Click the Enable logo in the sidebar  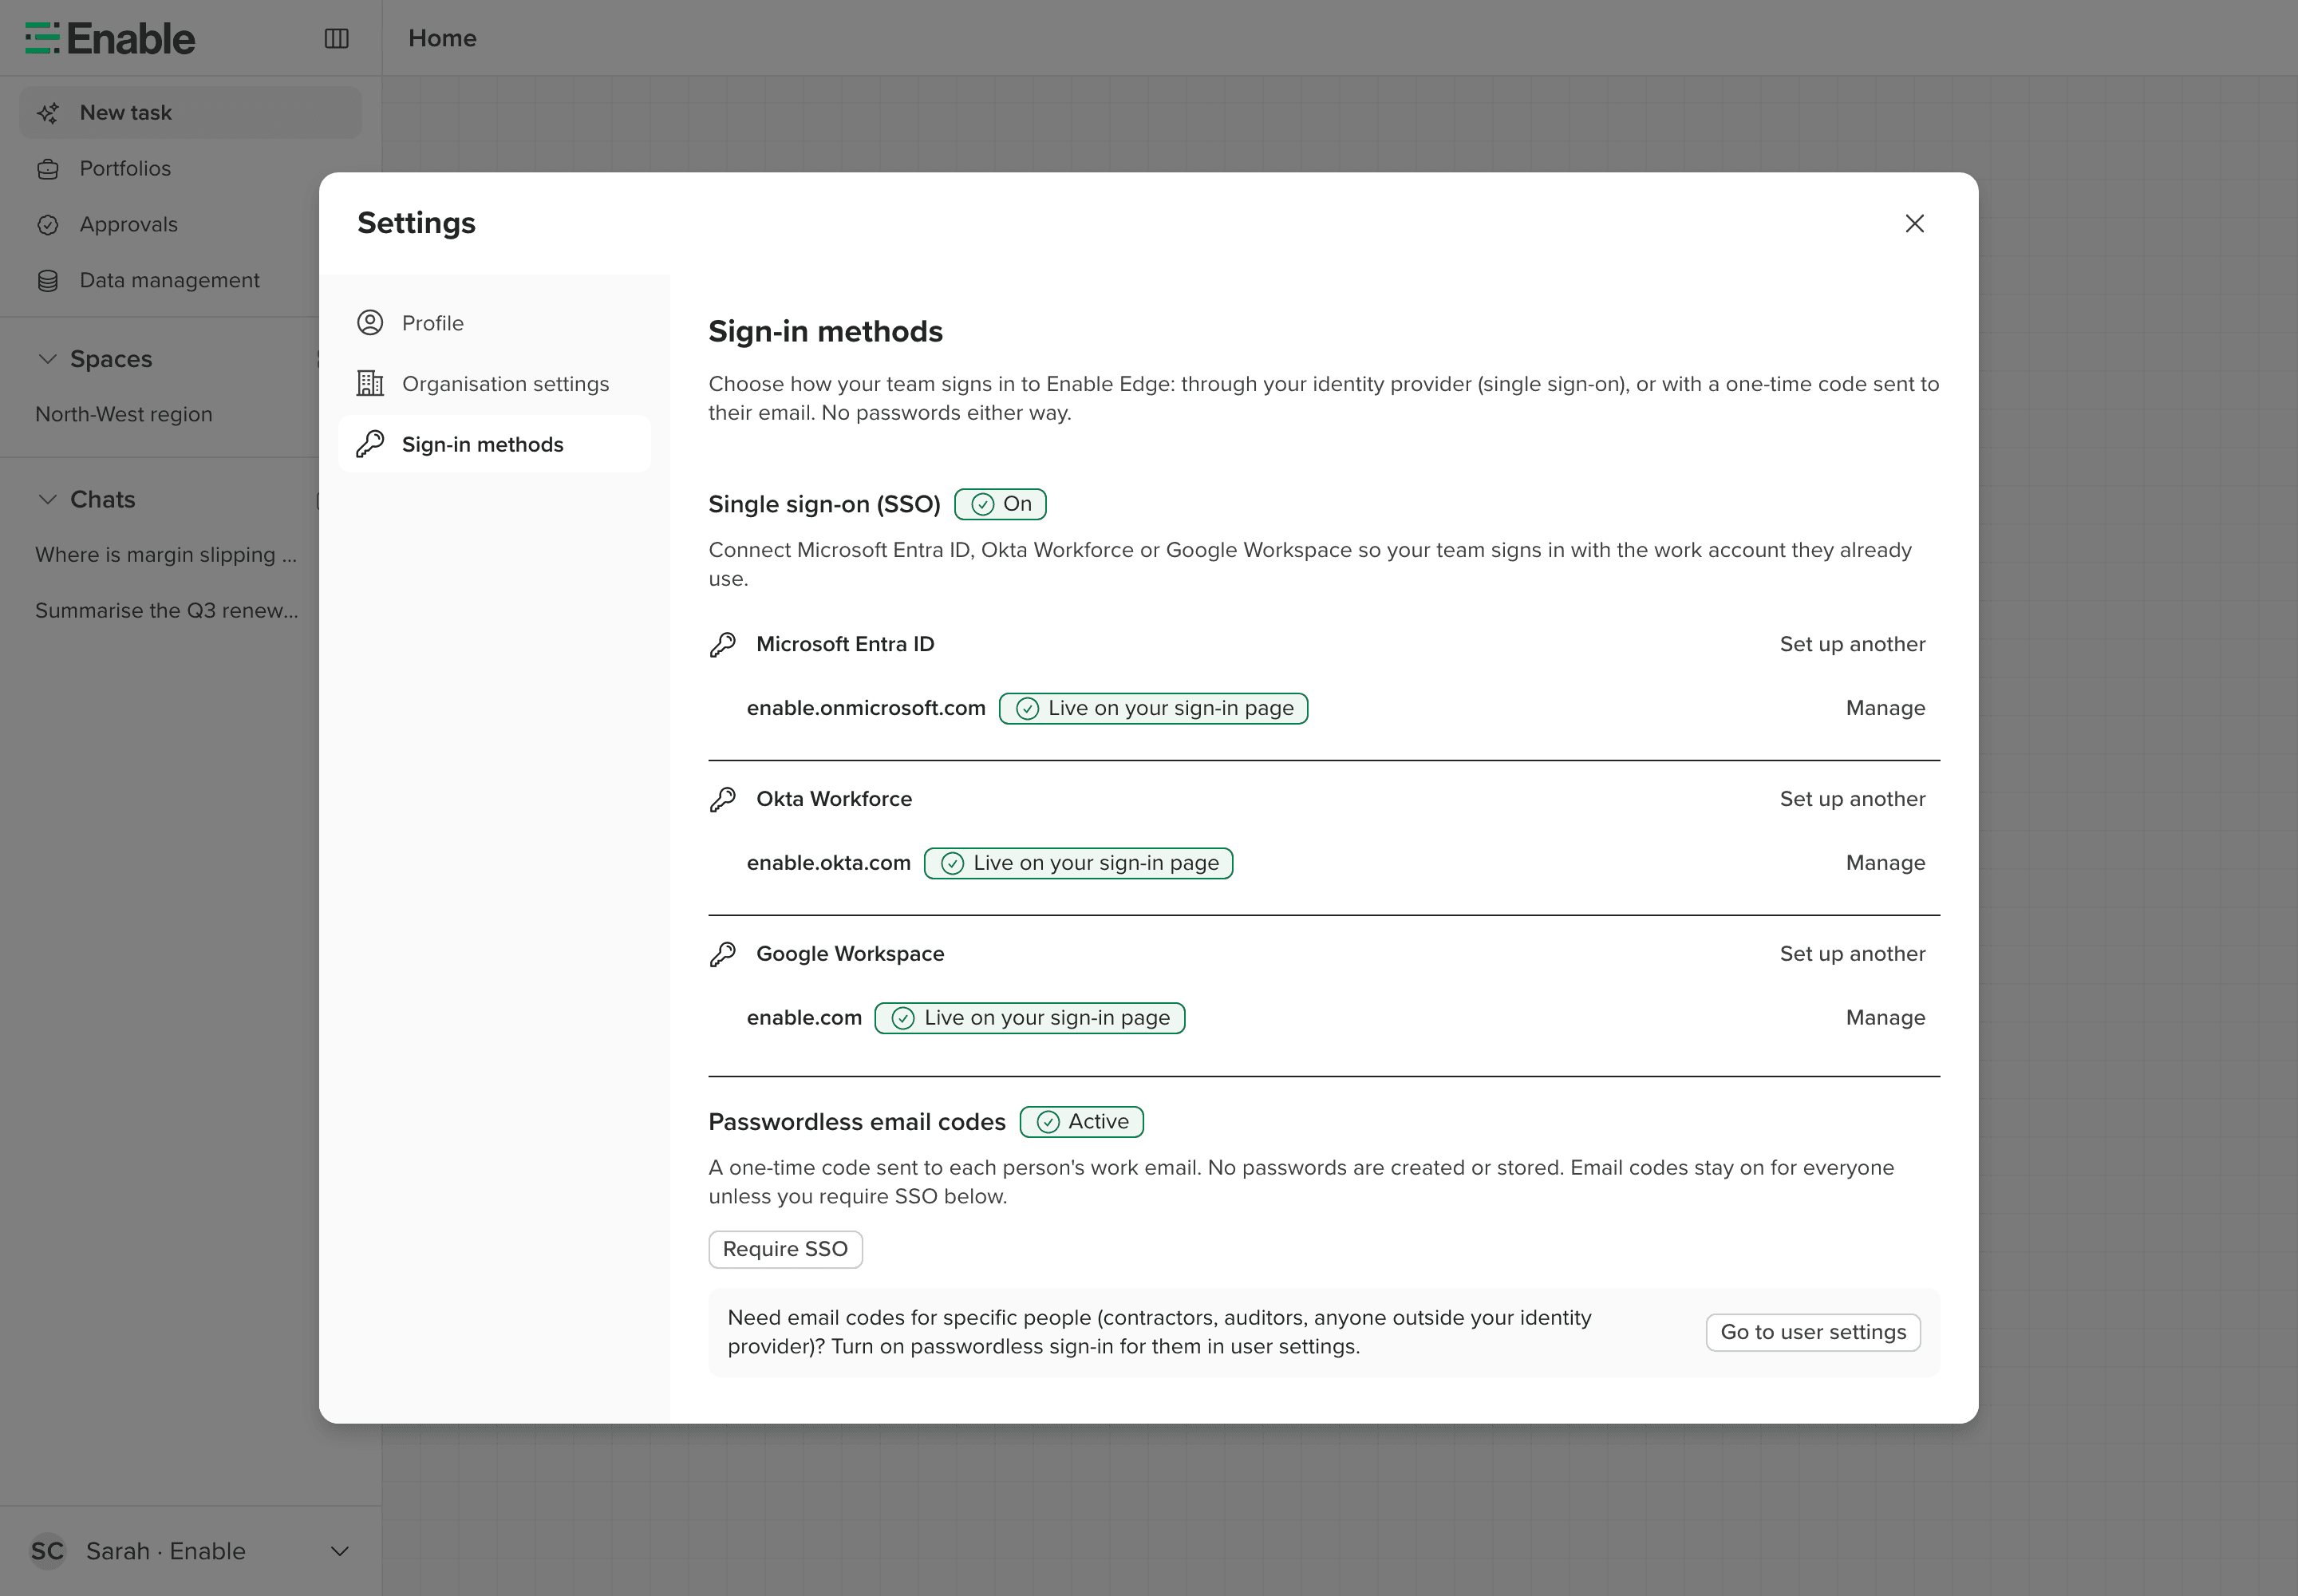pos(110,38)
